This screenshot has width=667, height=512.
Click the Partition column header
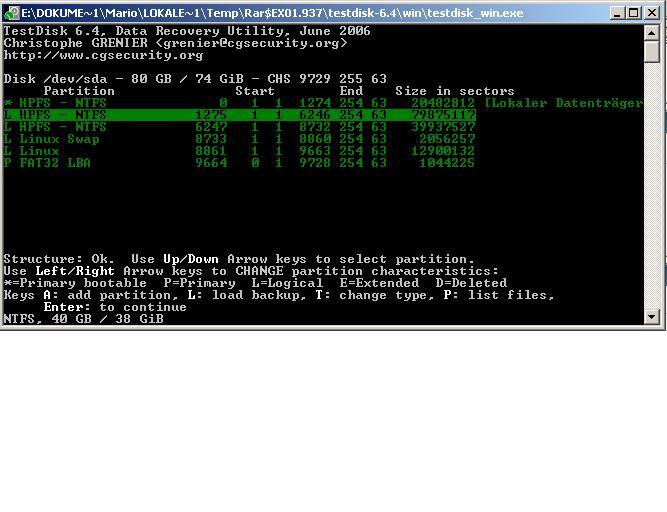pos(79,91)
